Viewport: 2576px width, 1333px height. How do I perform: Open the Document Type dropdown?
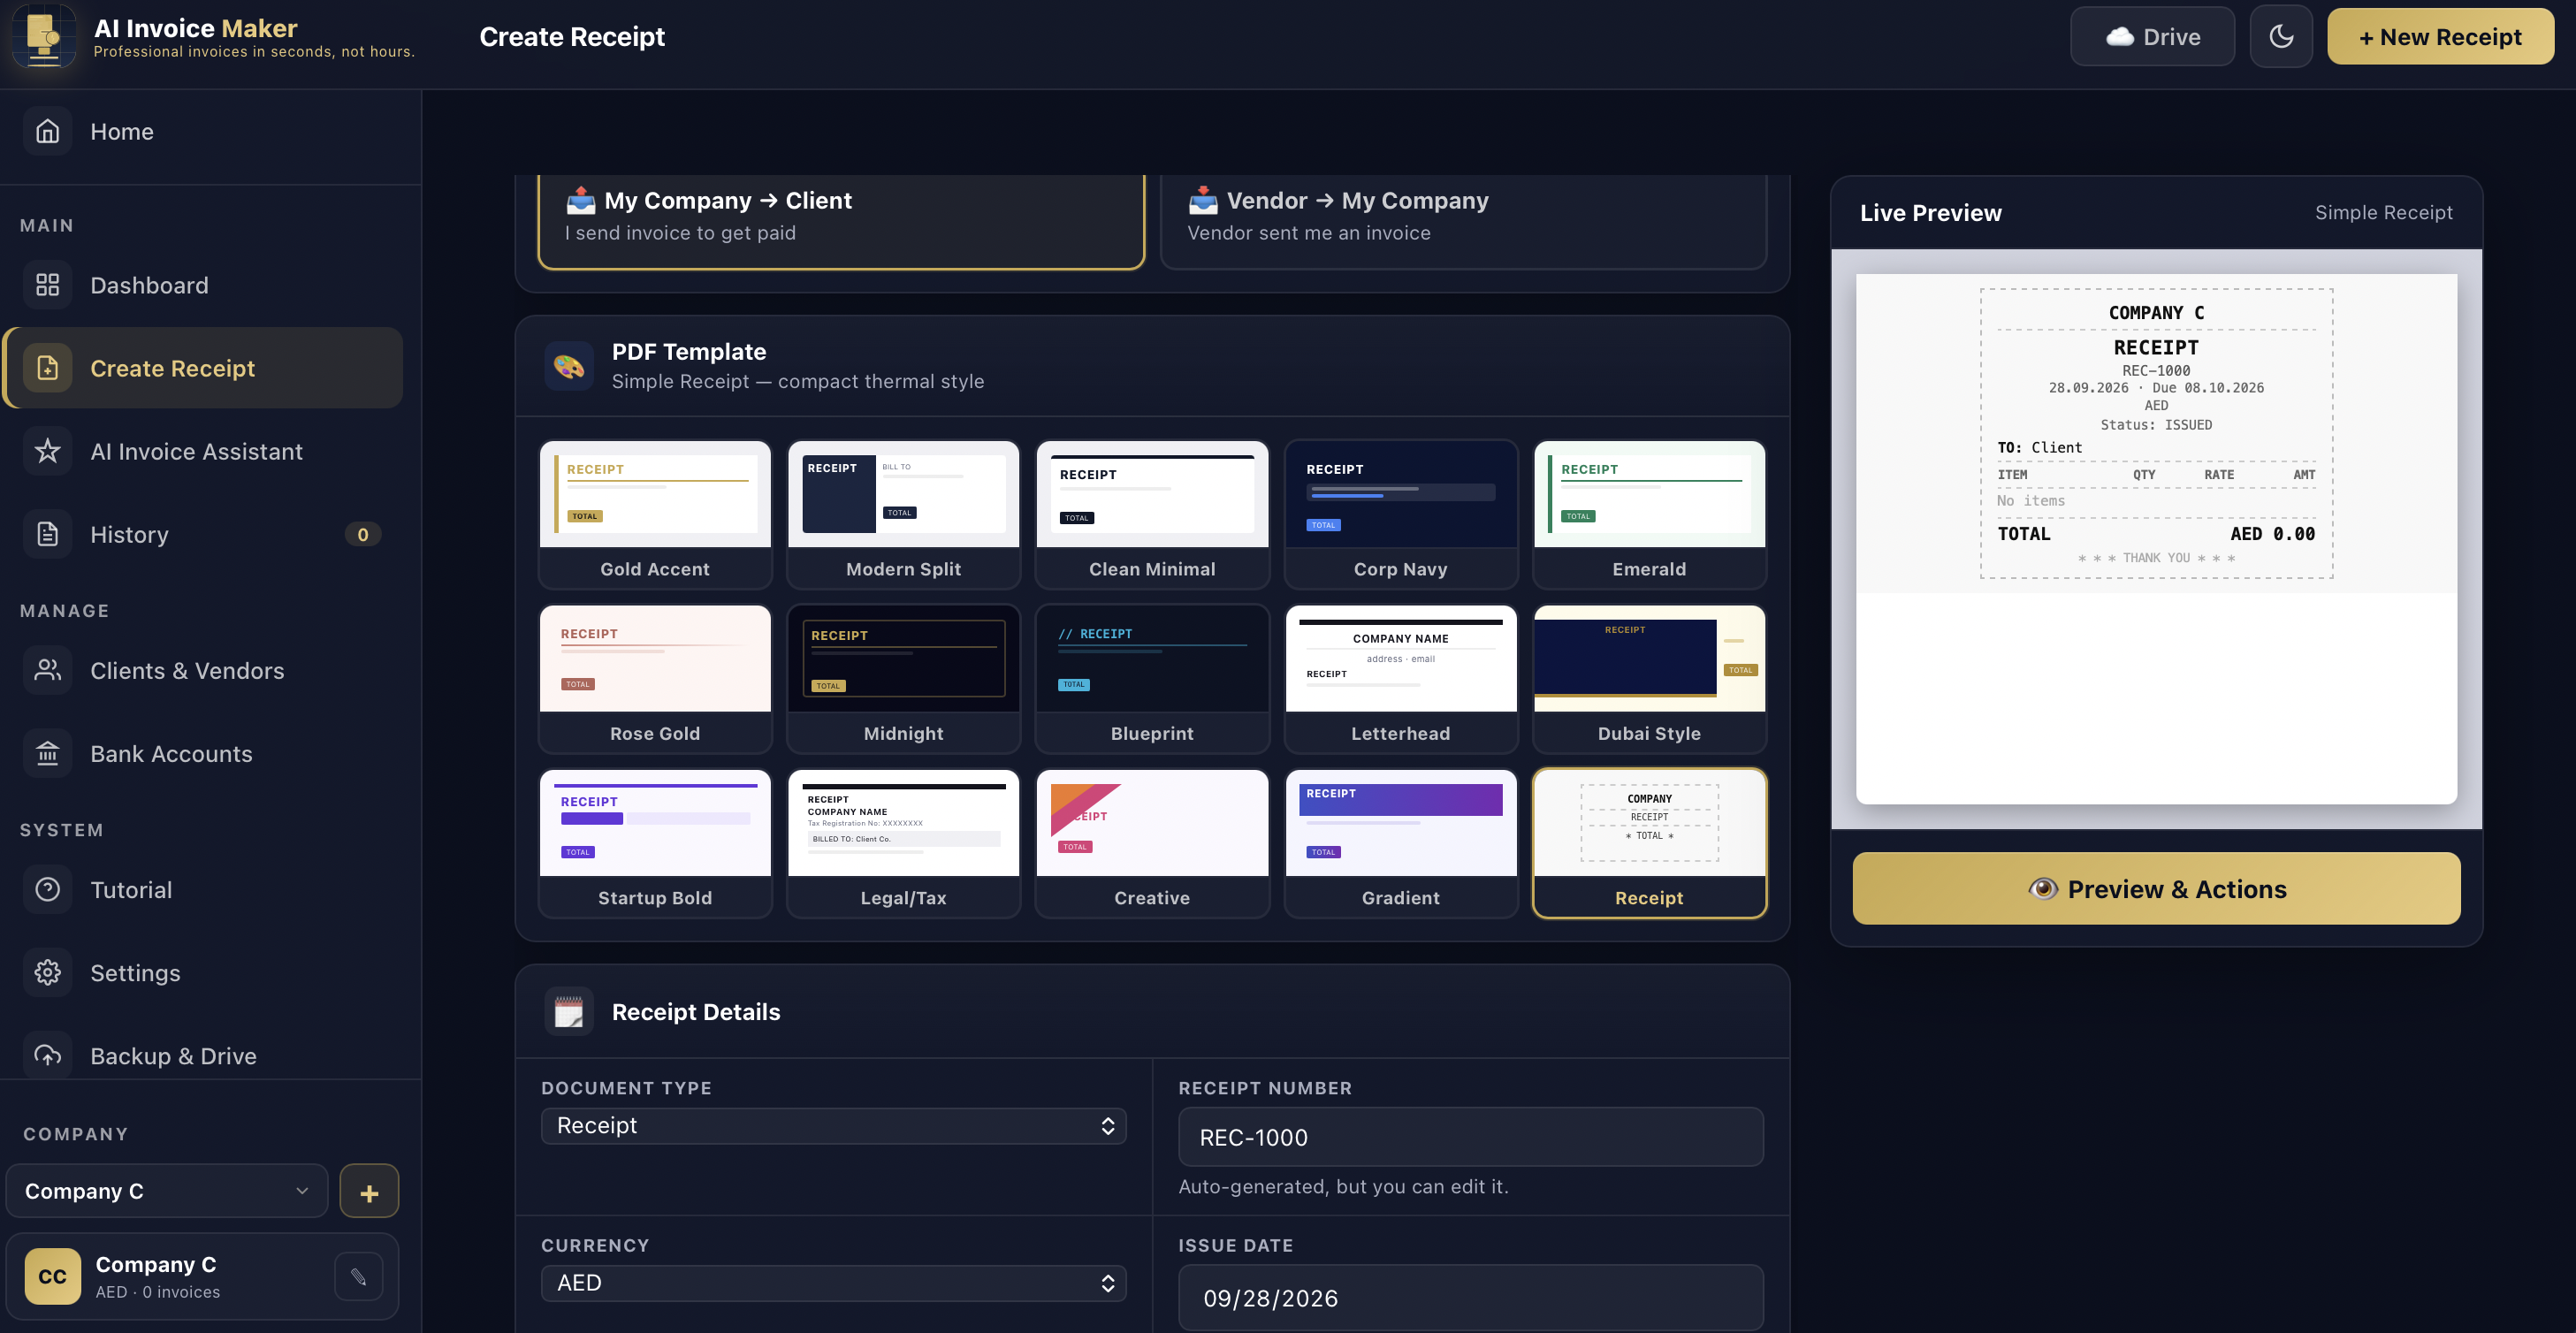pyautogui.click(x=834, y=1126)
